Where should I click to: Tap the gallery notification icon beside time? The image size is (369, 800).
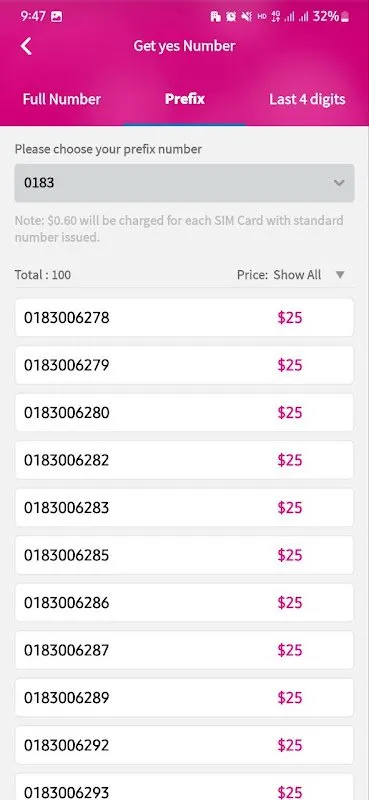[57, 17]
